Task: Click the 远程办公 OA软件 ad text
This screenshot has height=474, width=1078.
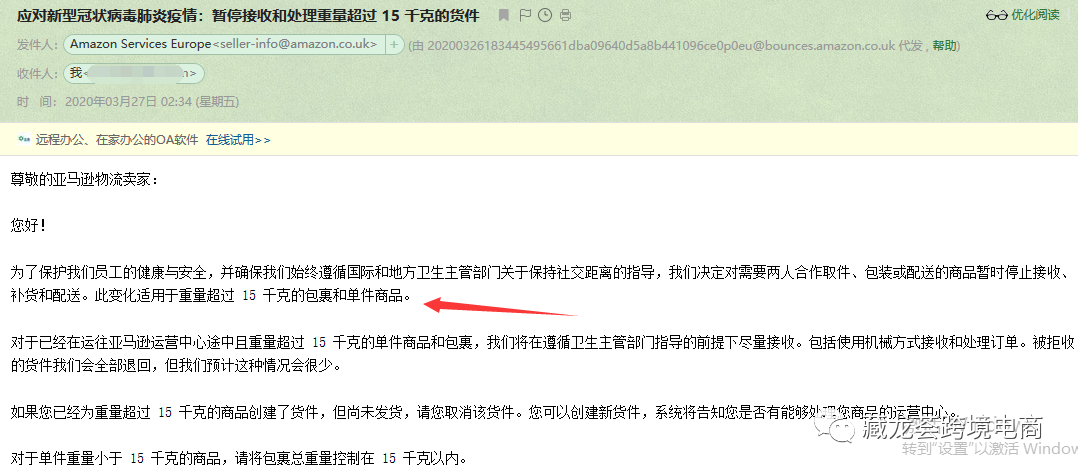Action: pyautogui.click(x=118, y=140)
